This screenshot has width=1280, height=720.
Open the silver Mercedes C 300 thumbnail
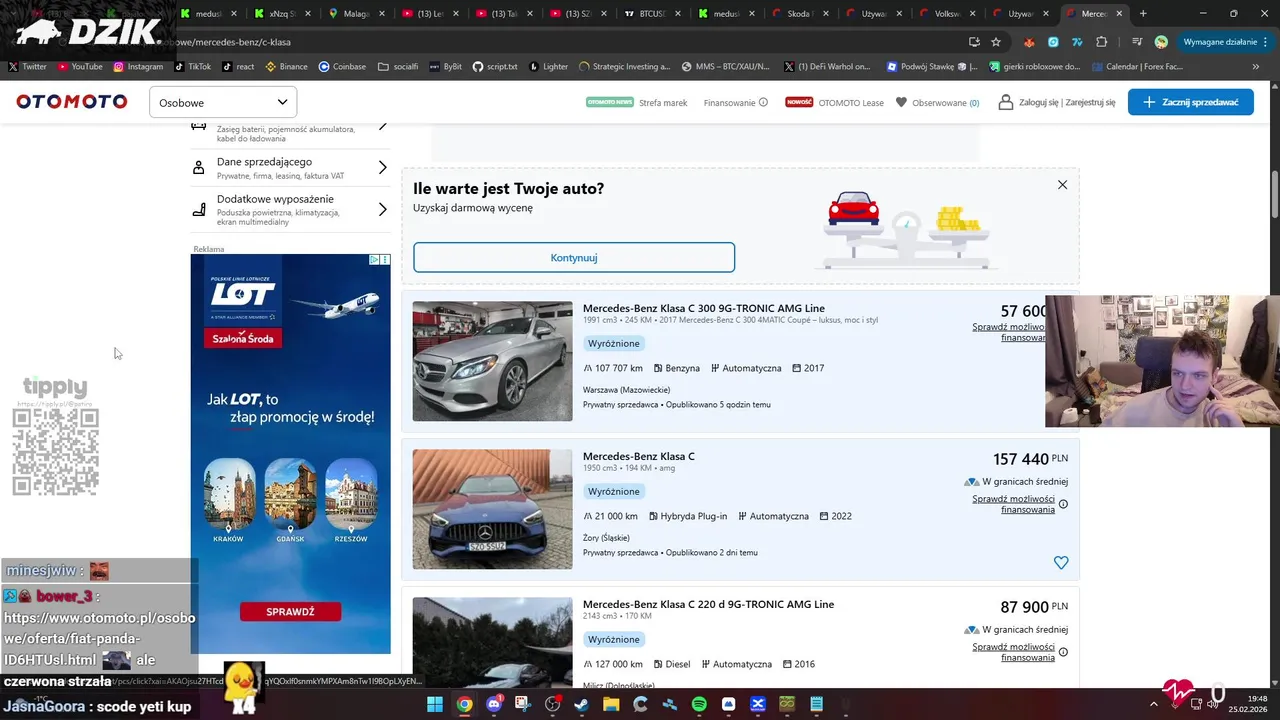coord(492,361)
